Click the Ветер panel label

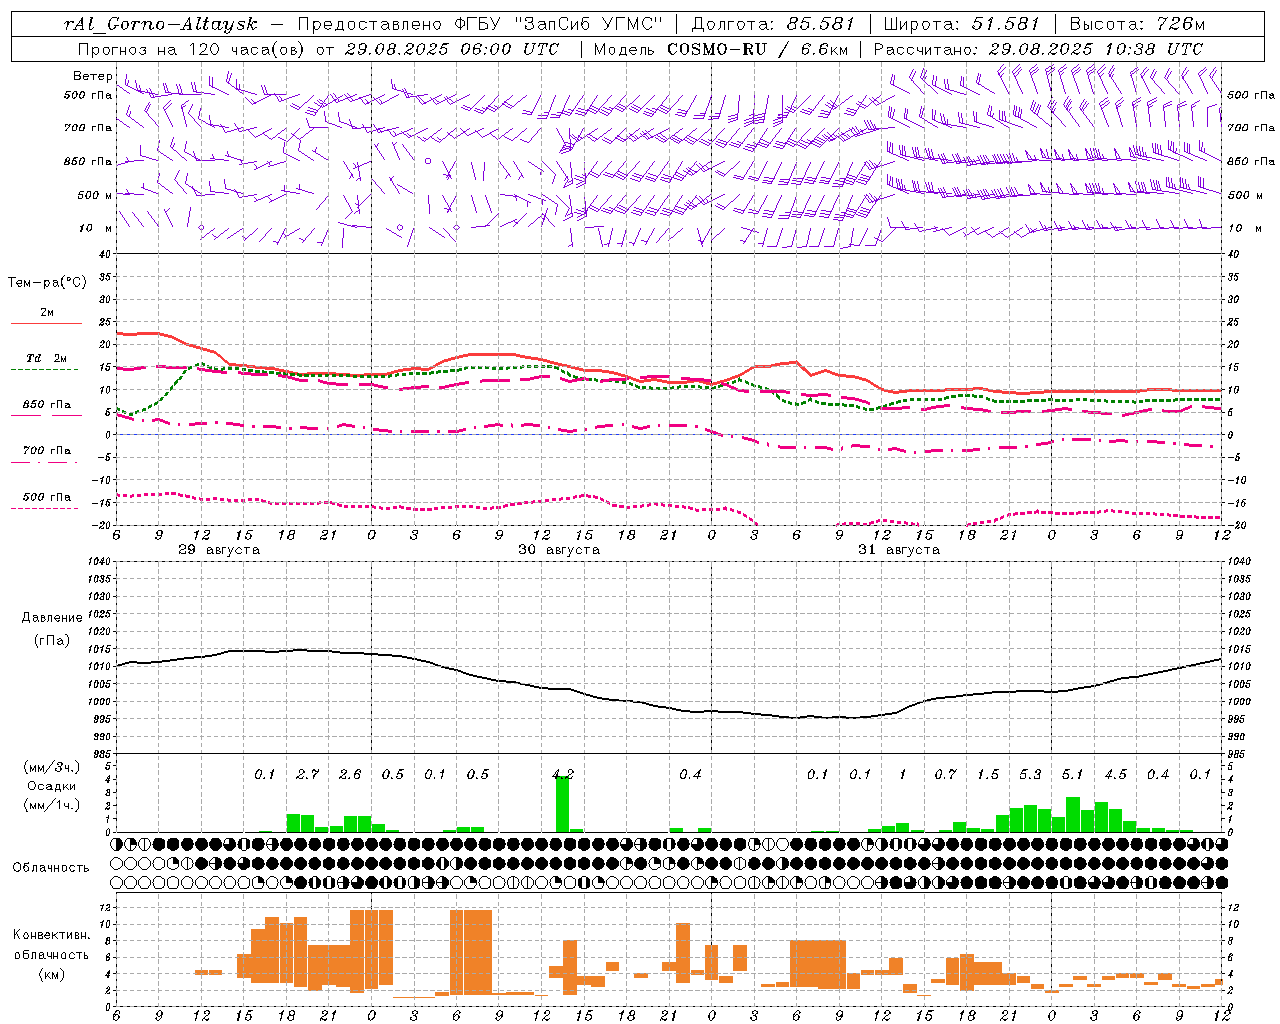[x=92, y=76]
